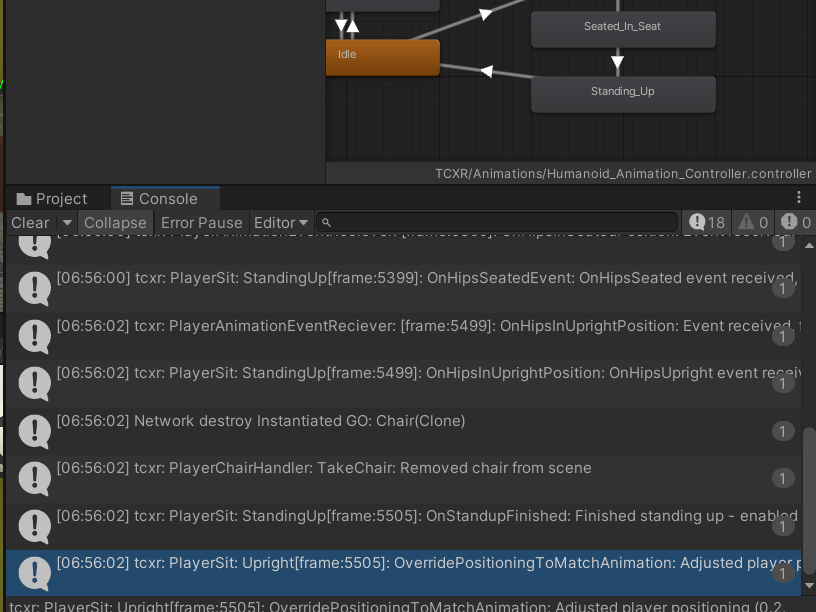Click the Console vertical scrollbar thumb
Screen dimensions: 816x612
[809, 500]
